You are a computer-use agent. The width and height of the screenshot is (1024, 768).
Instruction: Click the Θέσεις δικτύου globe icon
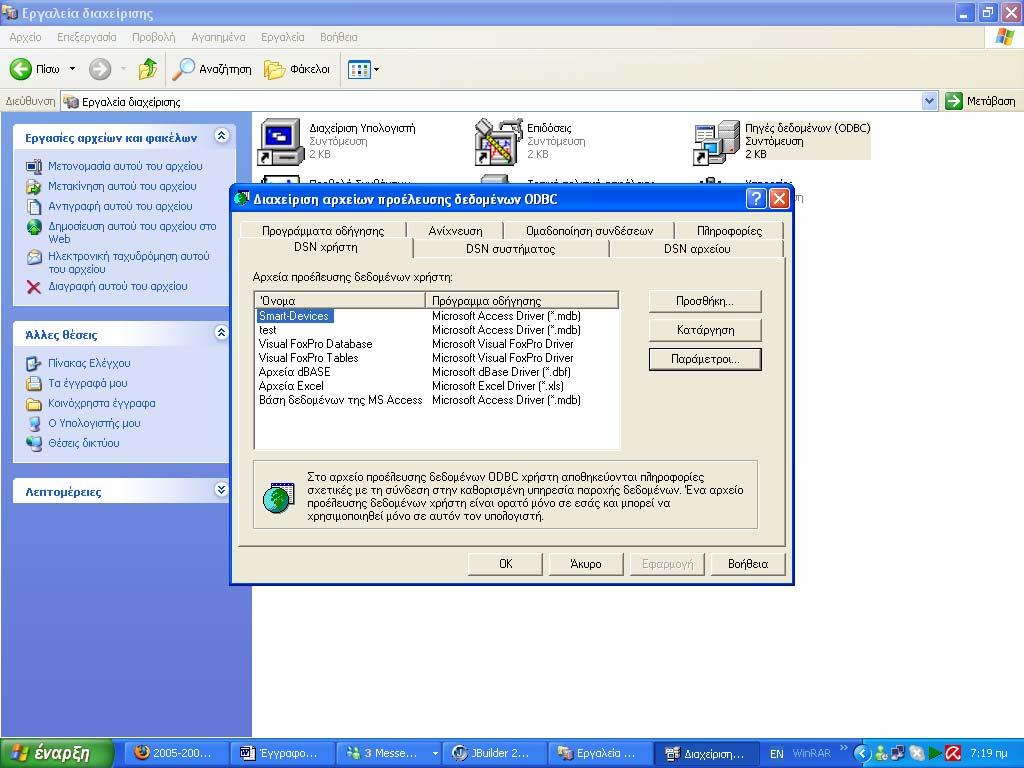pos(34,443)
